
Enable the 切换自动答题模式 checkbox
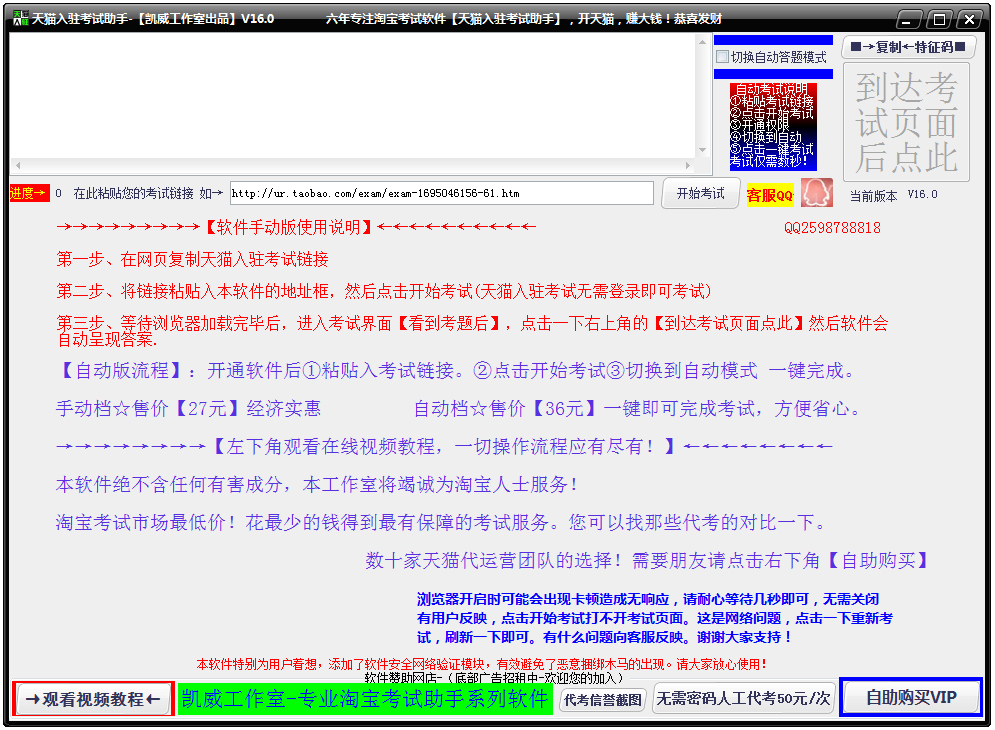tap(722, 57)
